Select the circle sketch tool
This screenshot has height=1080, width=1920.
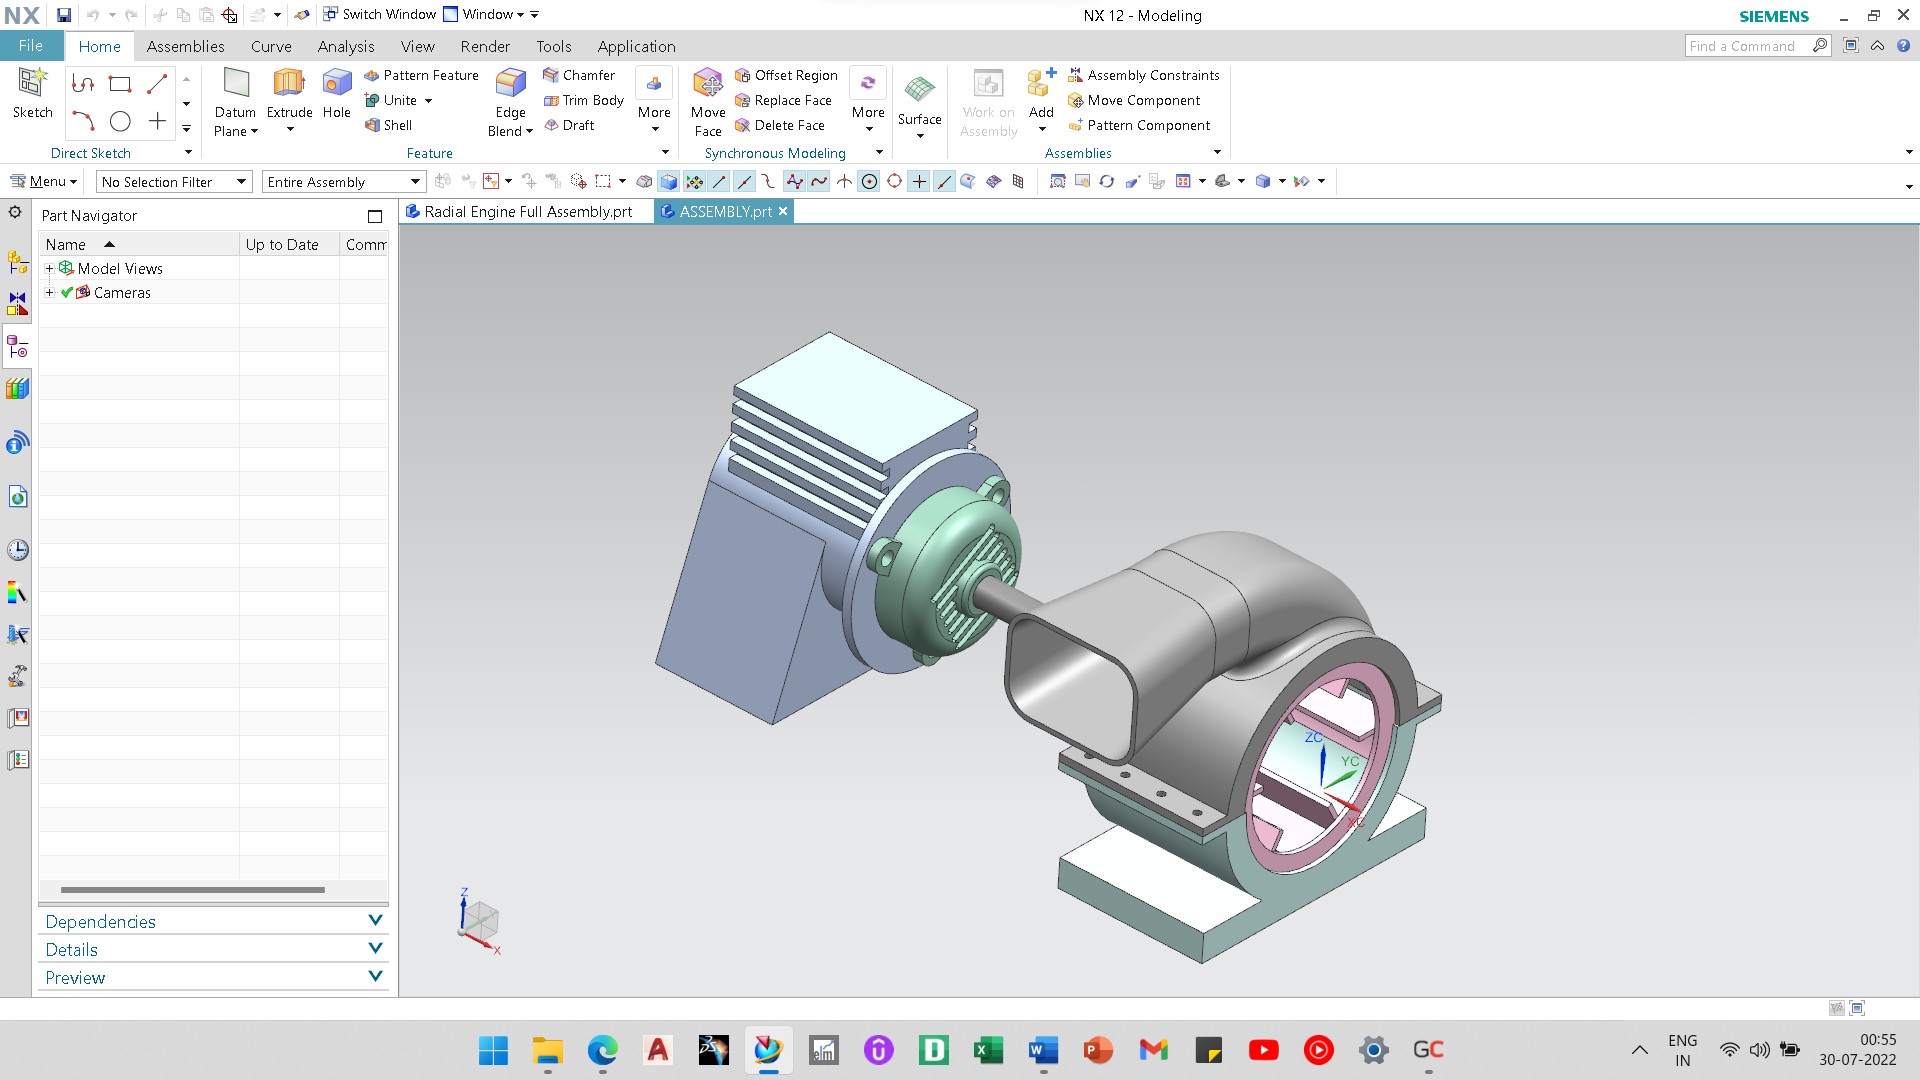120,122
